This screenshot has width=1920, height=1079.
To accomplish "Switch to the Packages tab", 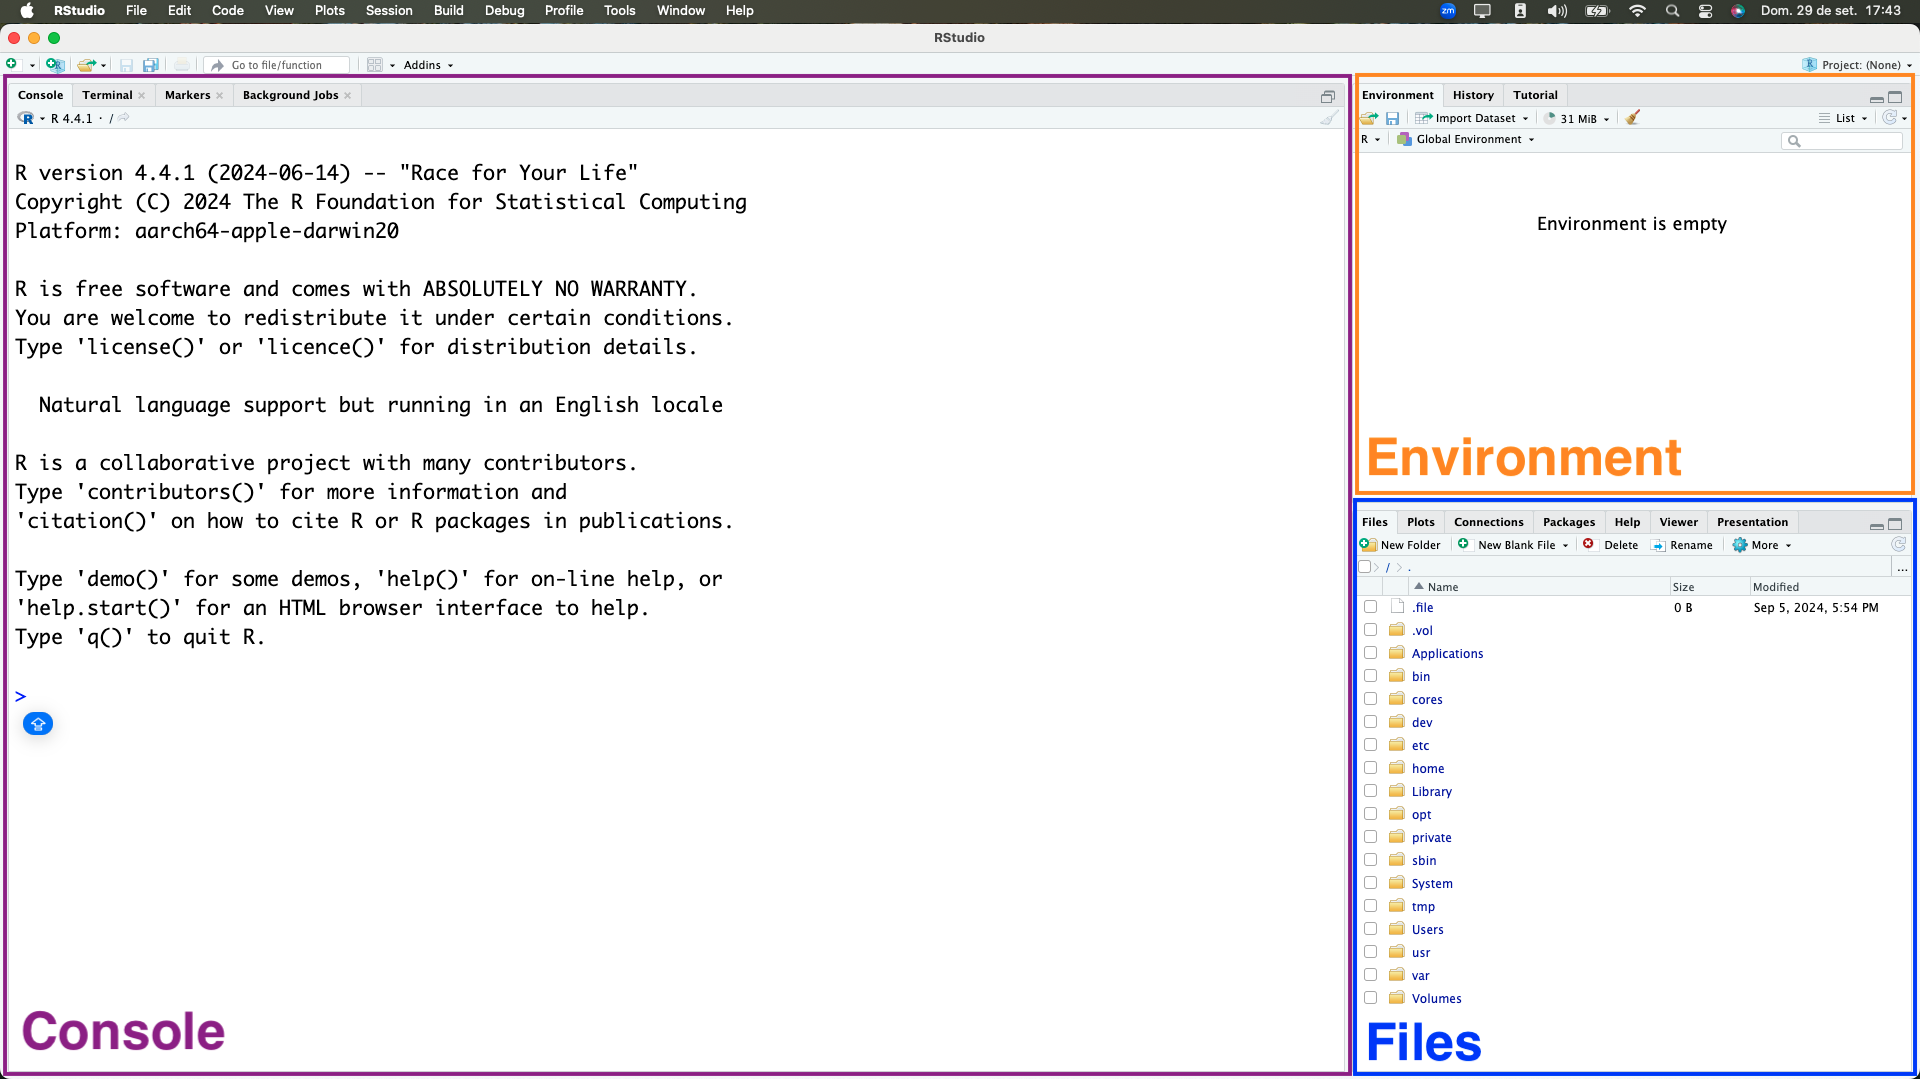I will 1568,522.
